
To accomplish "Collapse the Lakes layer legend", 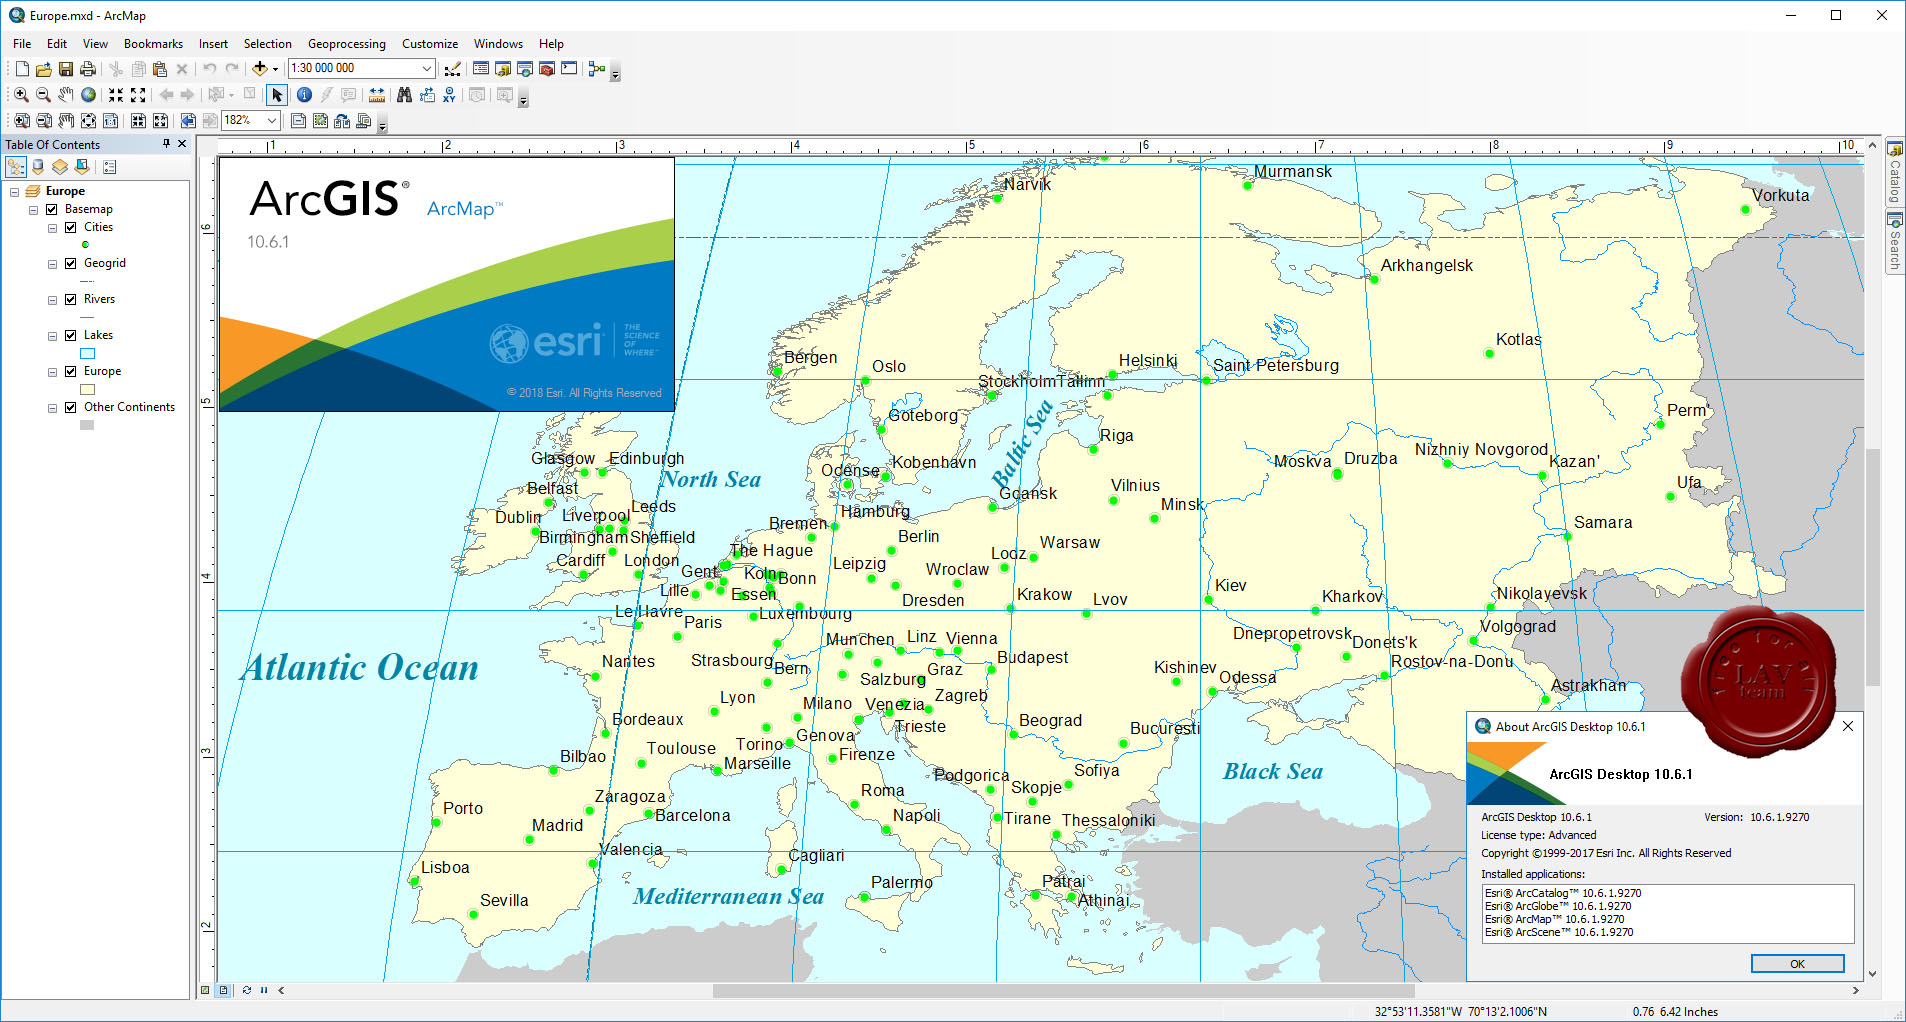I will click(x=52, y=336).
